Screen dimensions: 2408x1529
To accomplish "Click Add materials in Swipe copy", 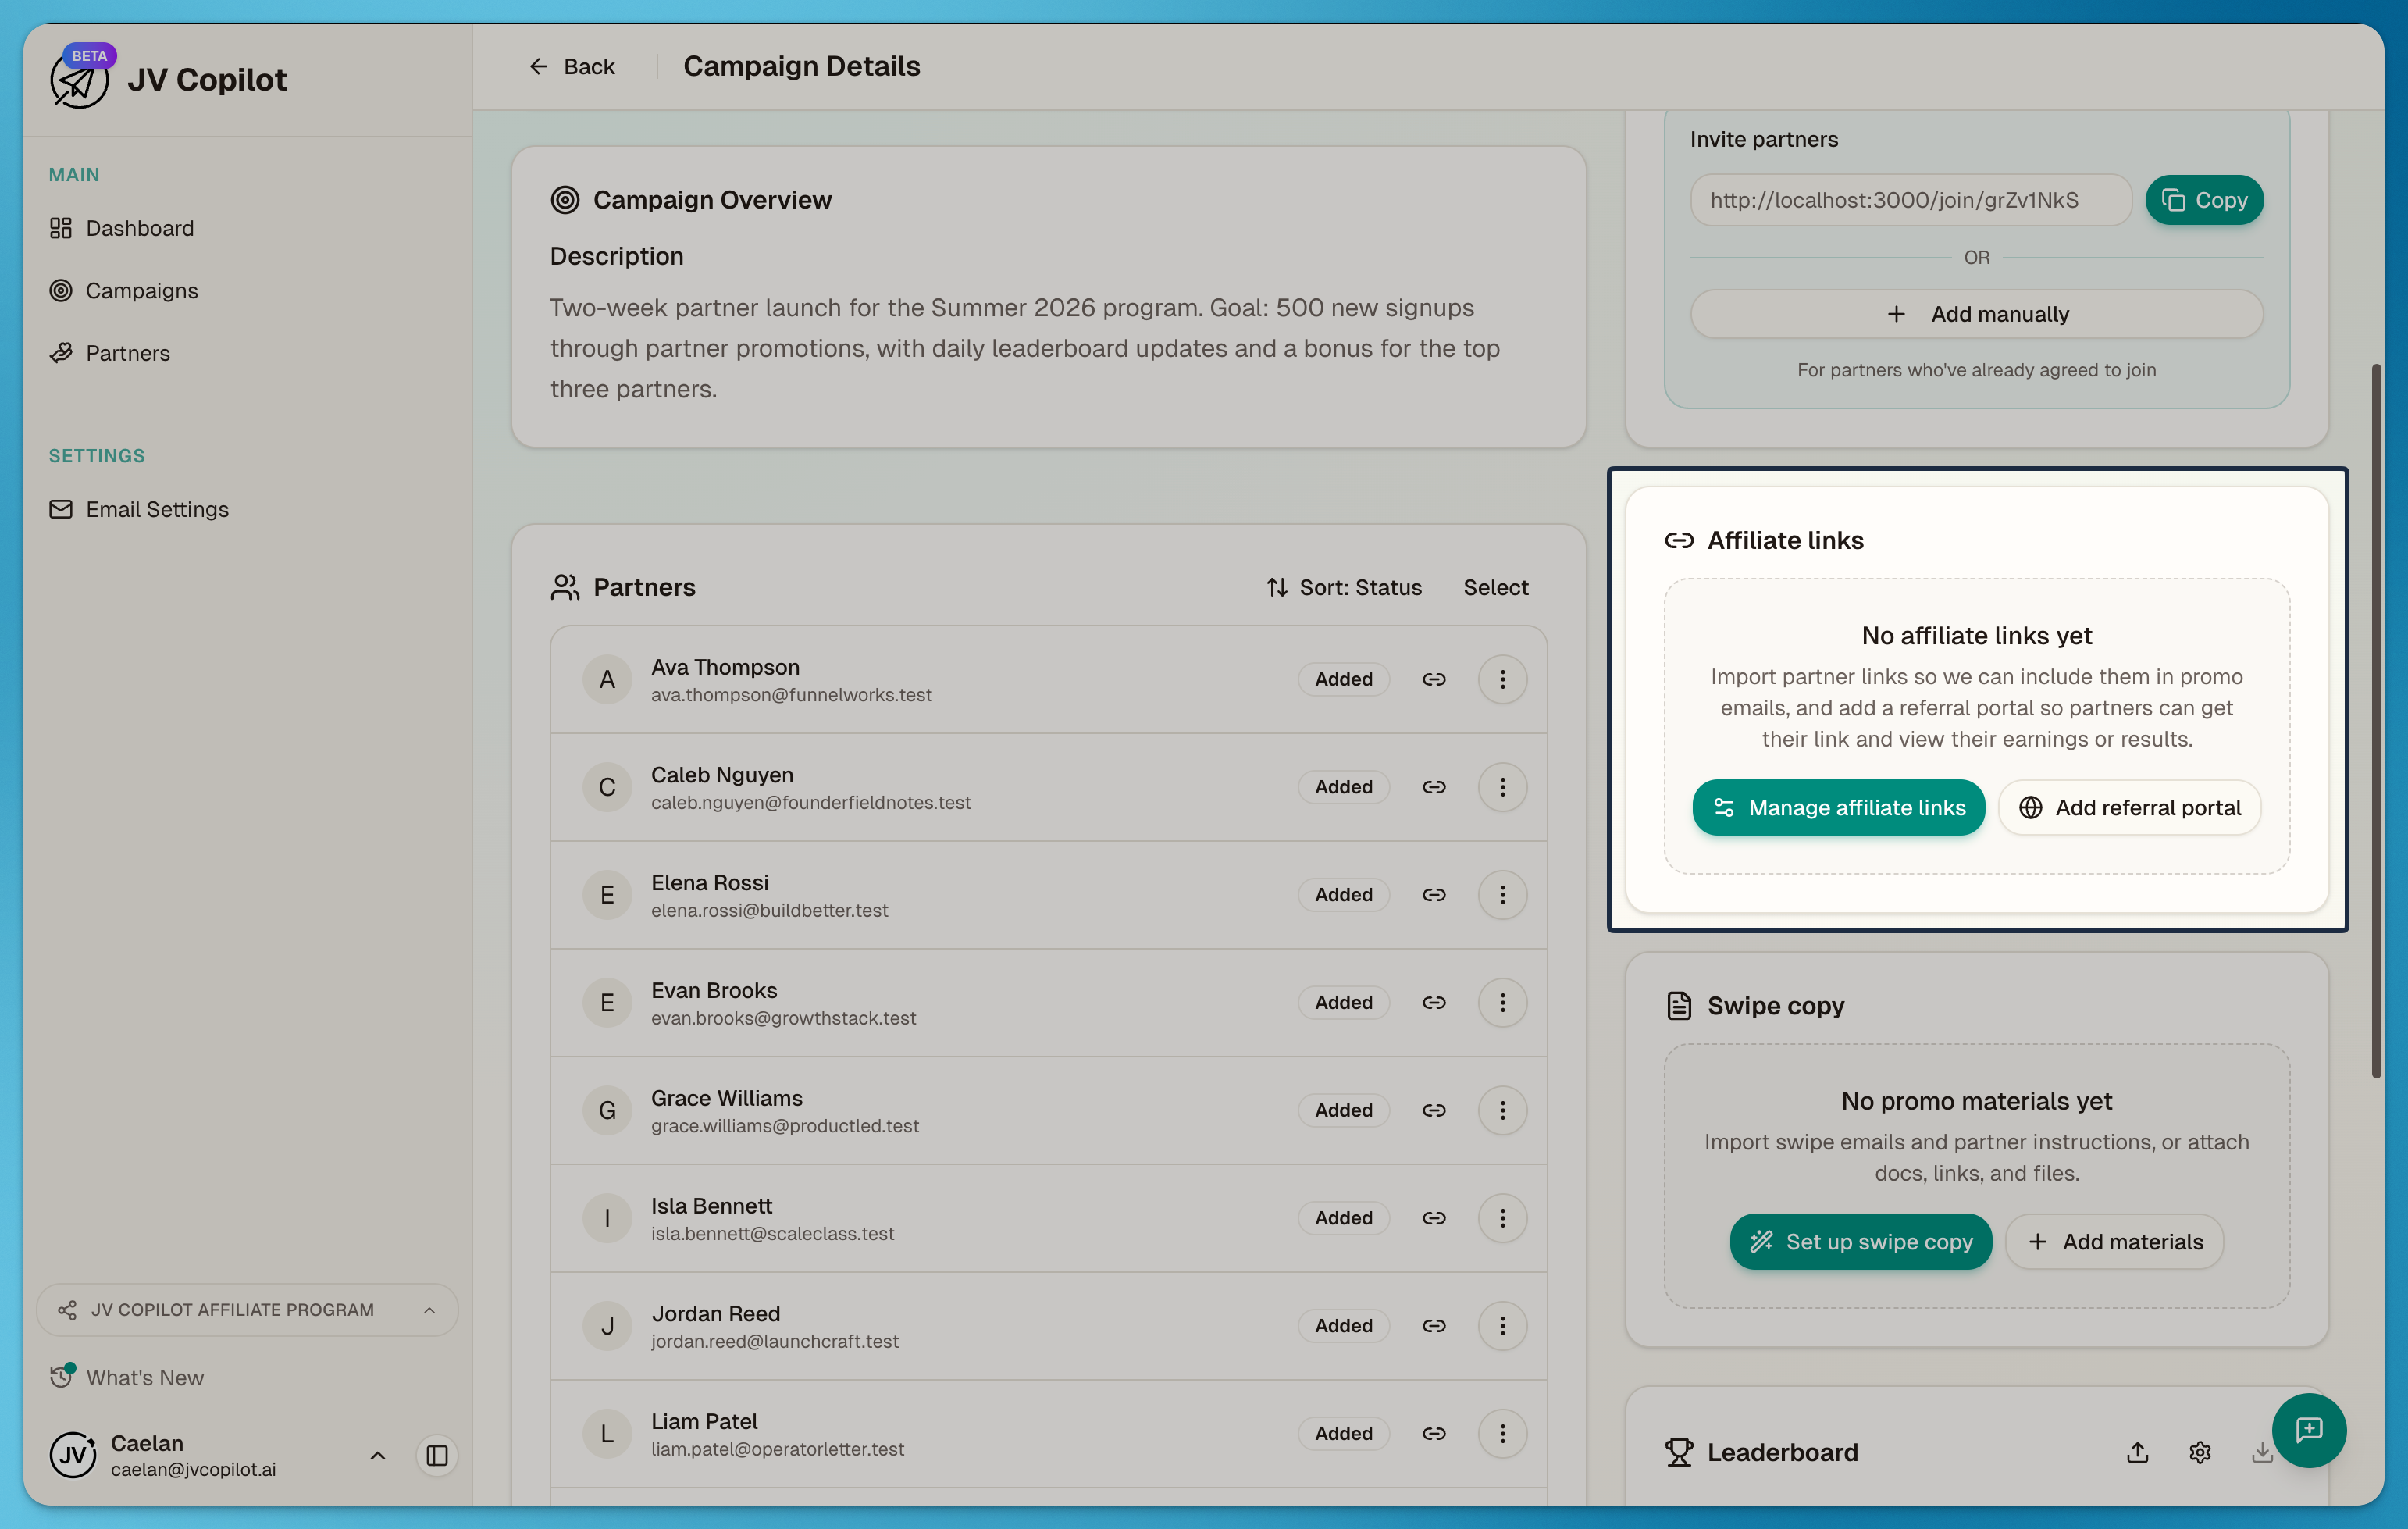I will (x=2114, y=1241).
